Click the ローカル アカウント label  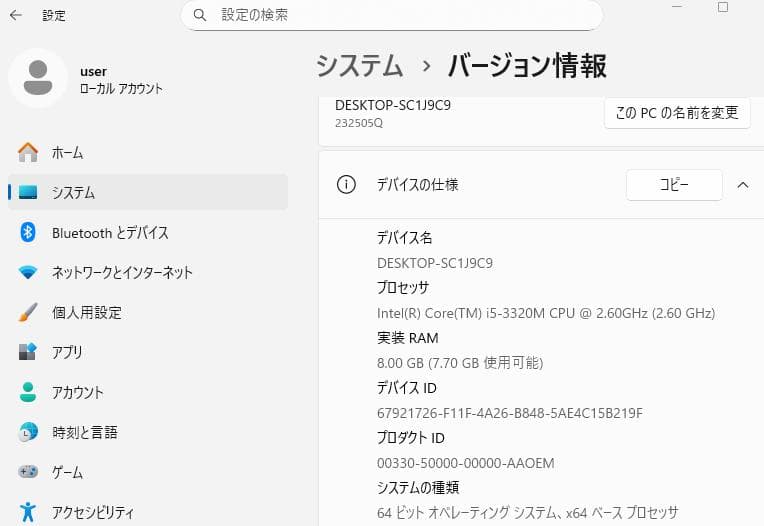[x=121, y=89]
